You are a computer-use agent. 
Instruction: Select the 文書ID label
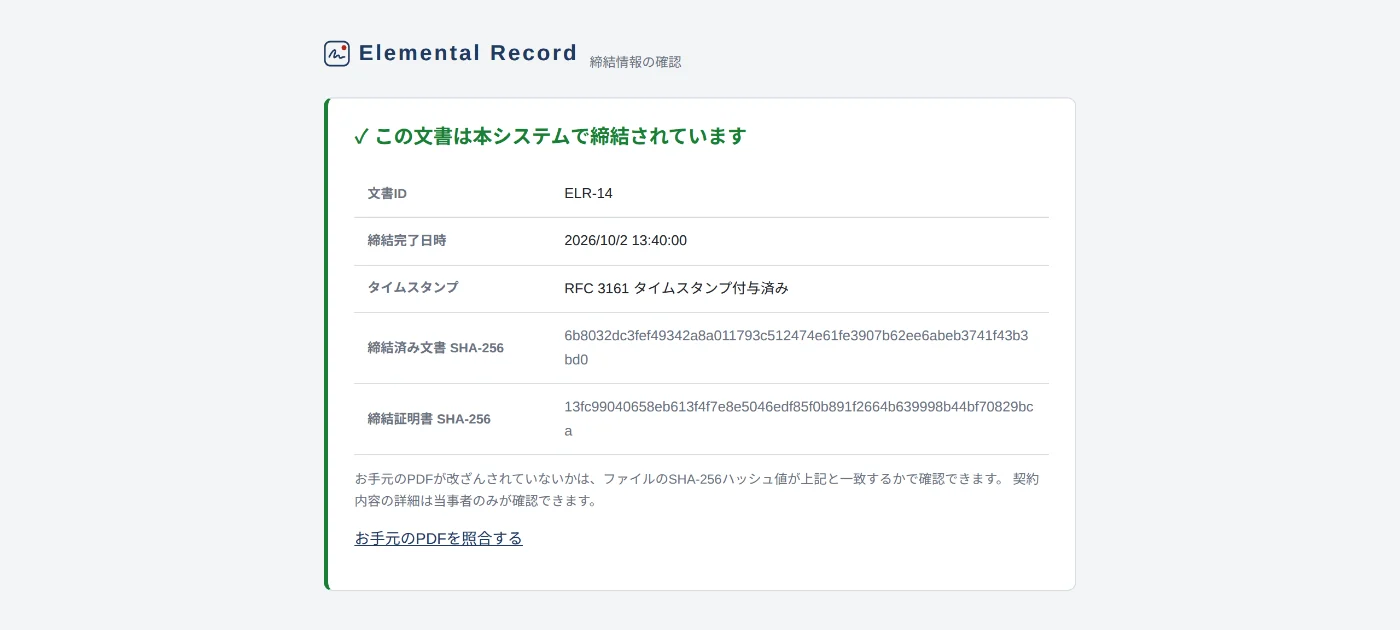coord(387,194)
